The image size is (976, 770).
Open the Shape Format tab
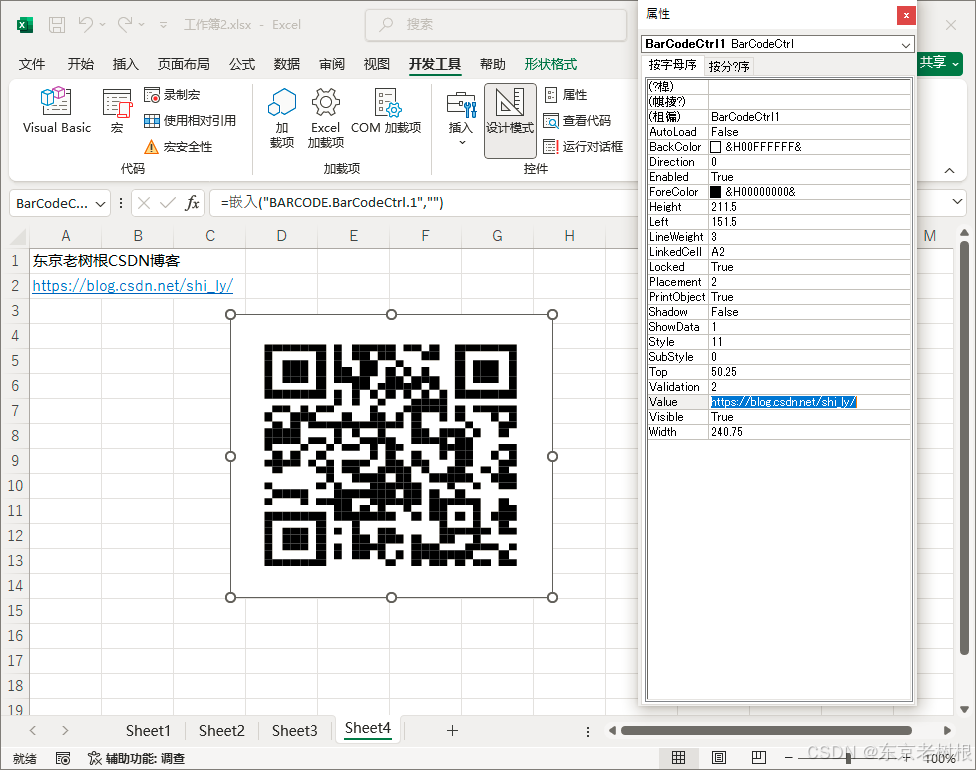551,64
